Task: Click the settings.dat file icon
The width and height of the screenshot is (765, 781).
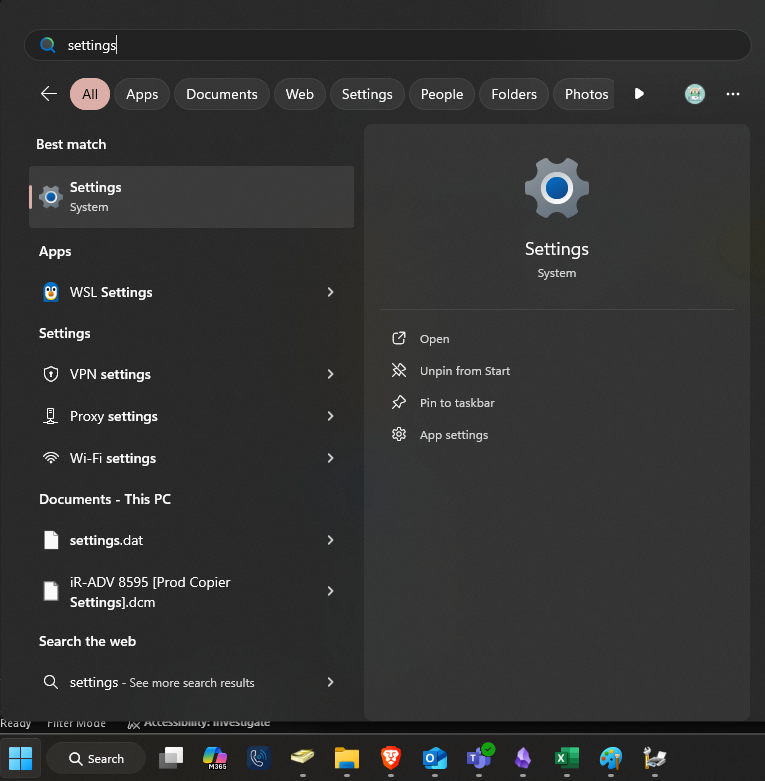Action: [51, 540]
